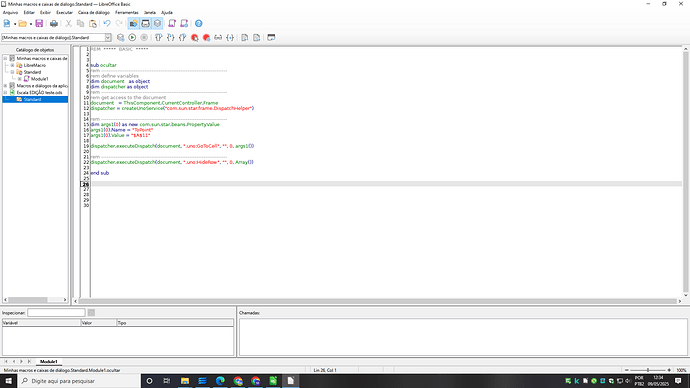Click the third blue curly-braces step icon
Viewport: 690px width, 388px height.
coord(182,38)
